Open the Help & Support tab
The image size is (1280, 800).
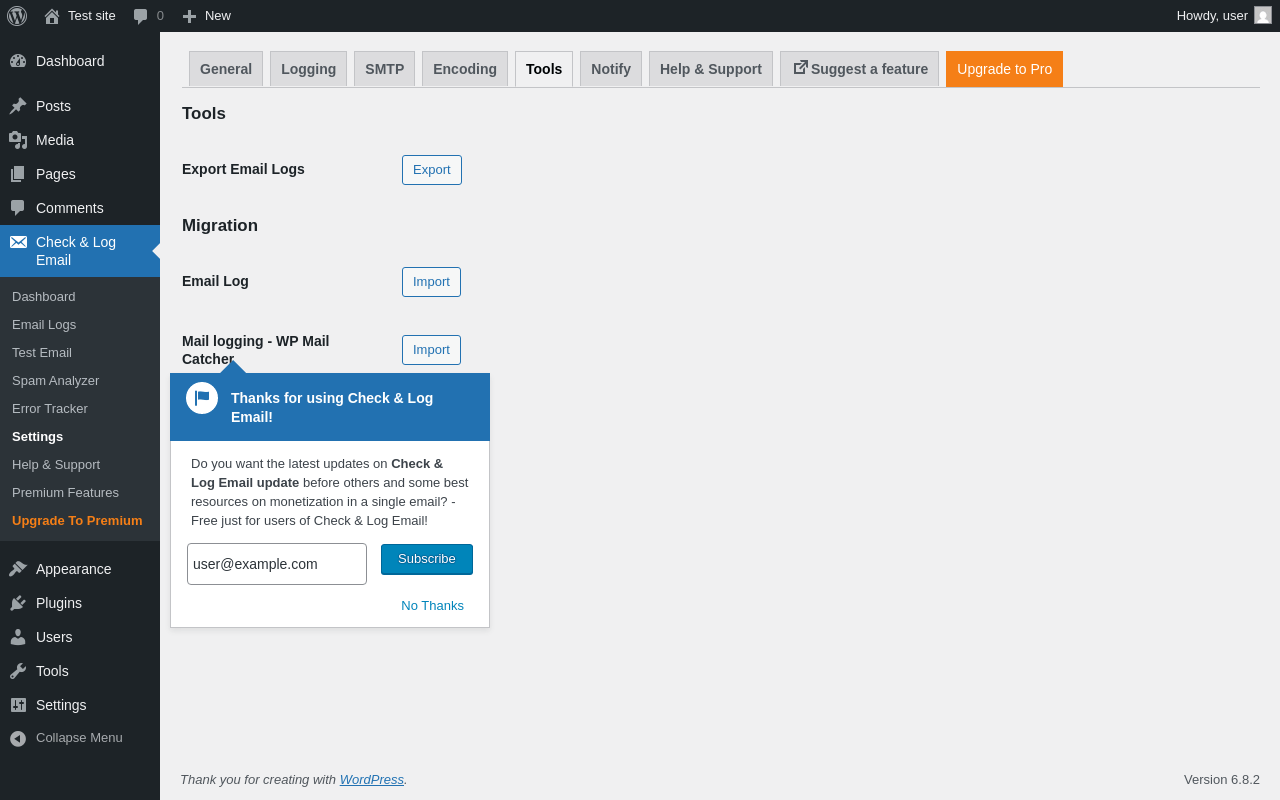click(x=711, y=69)
